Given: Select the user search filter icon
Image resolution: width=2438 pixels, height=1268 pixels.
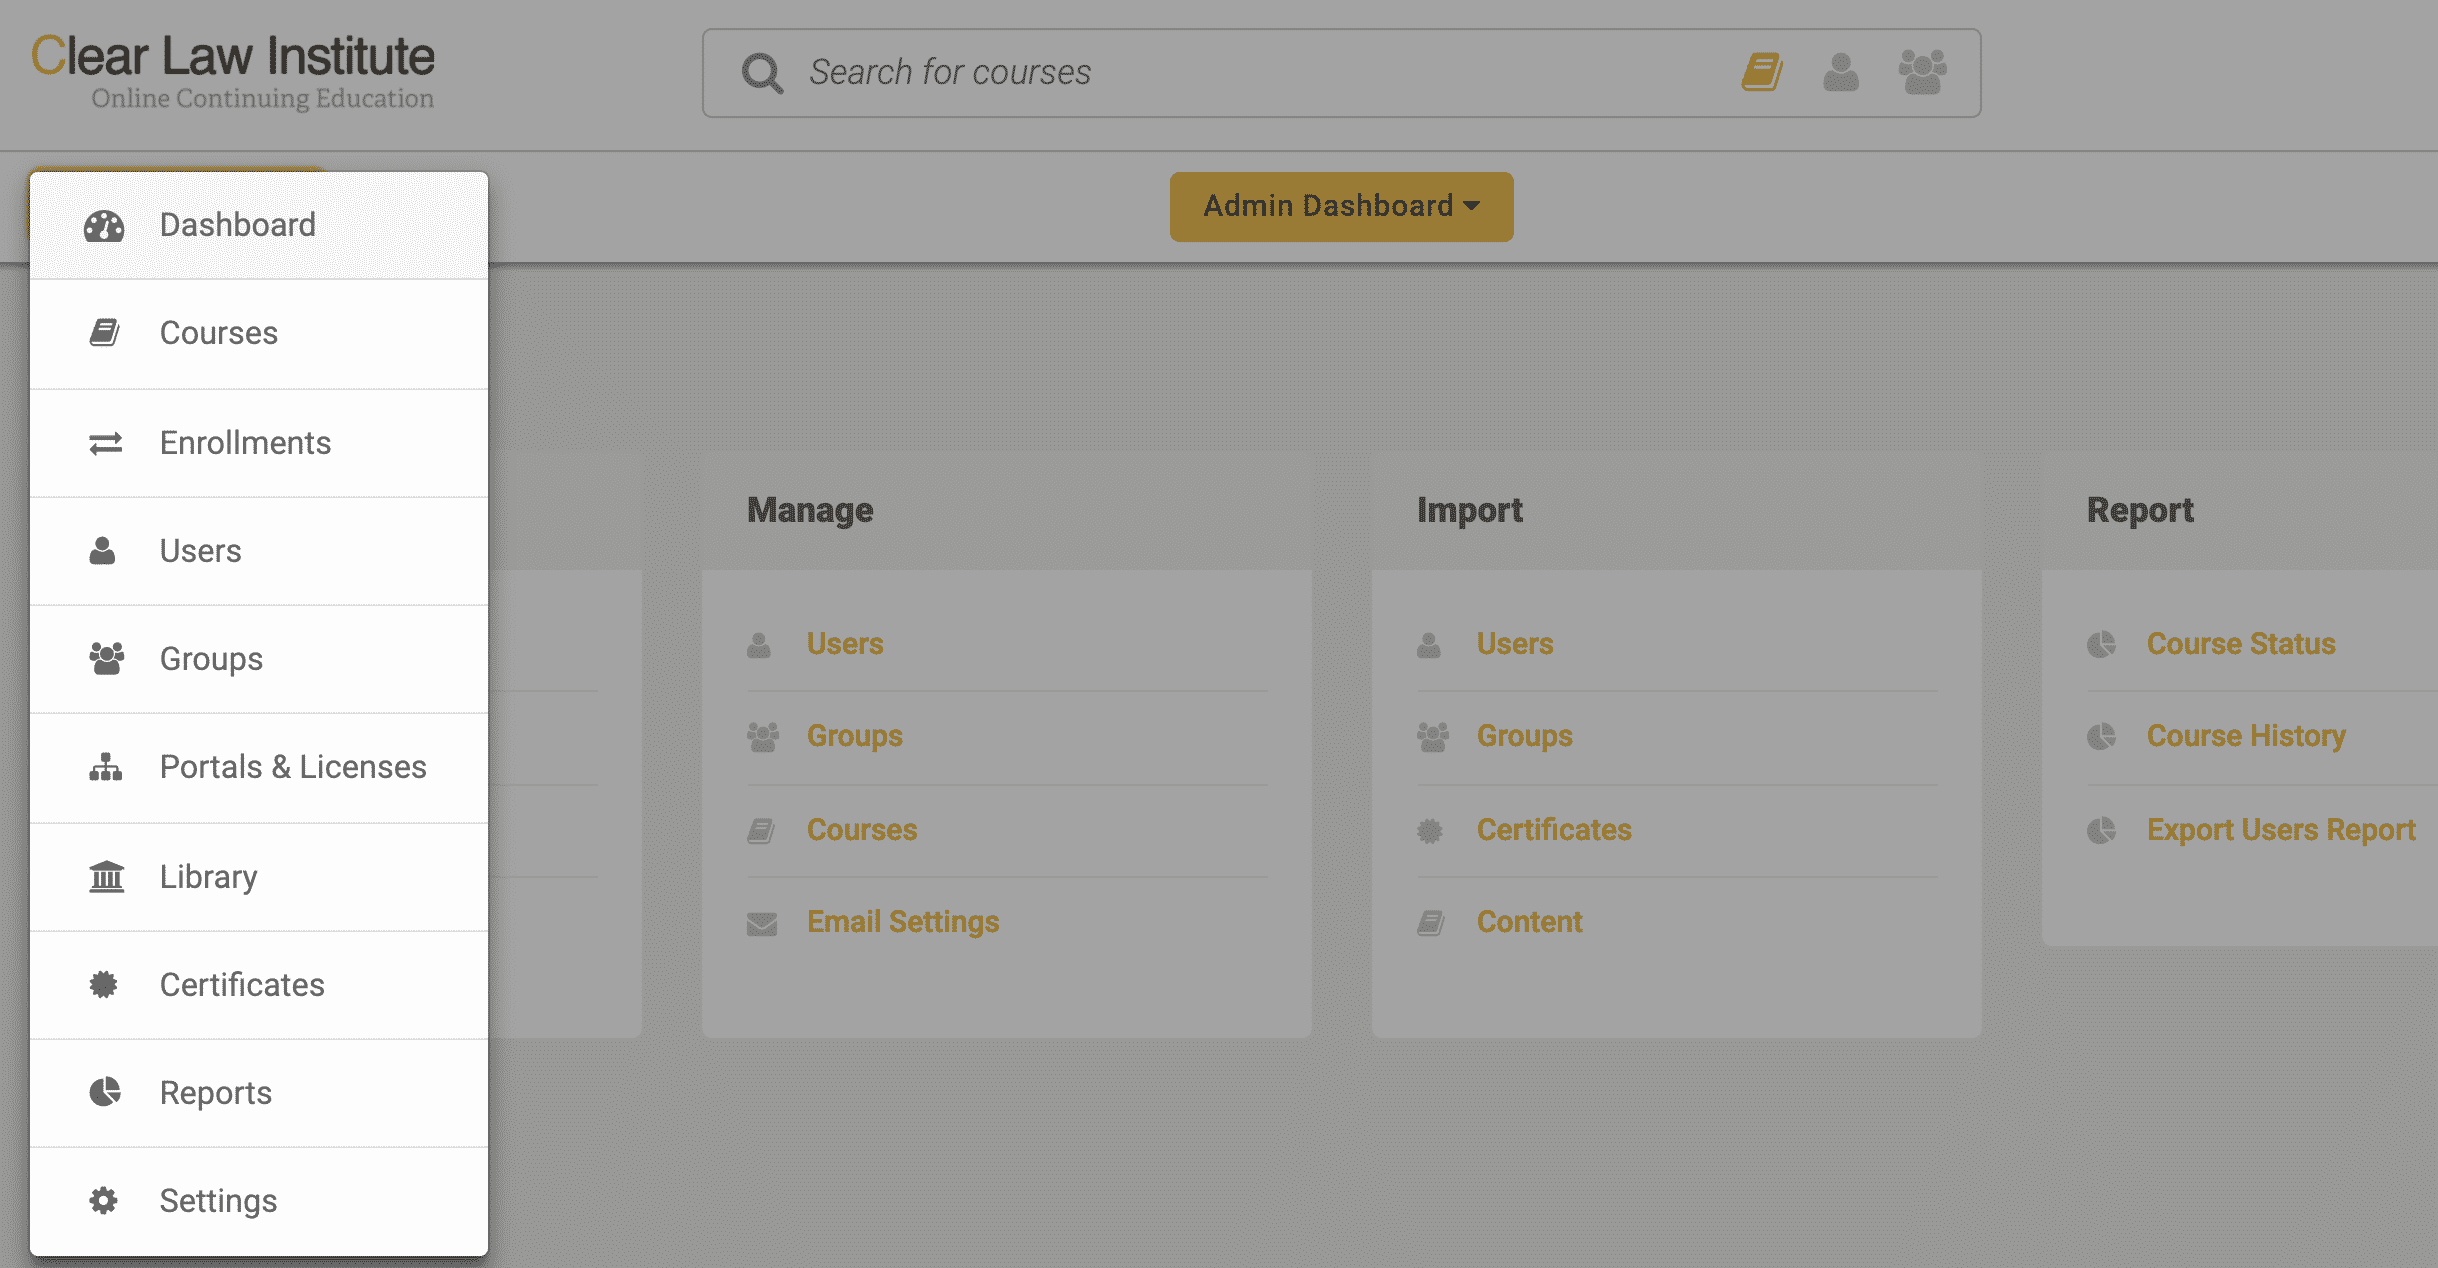Looking at the screenshot, I should tap(1841, 72).
